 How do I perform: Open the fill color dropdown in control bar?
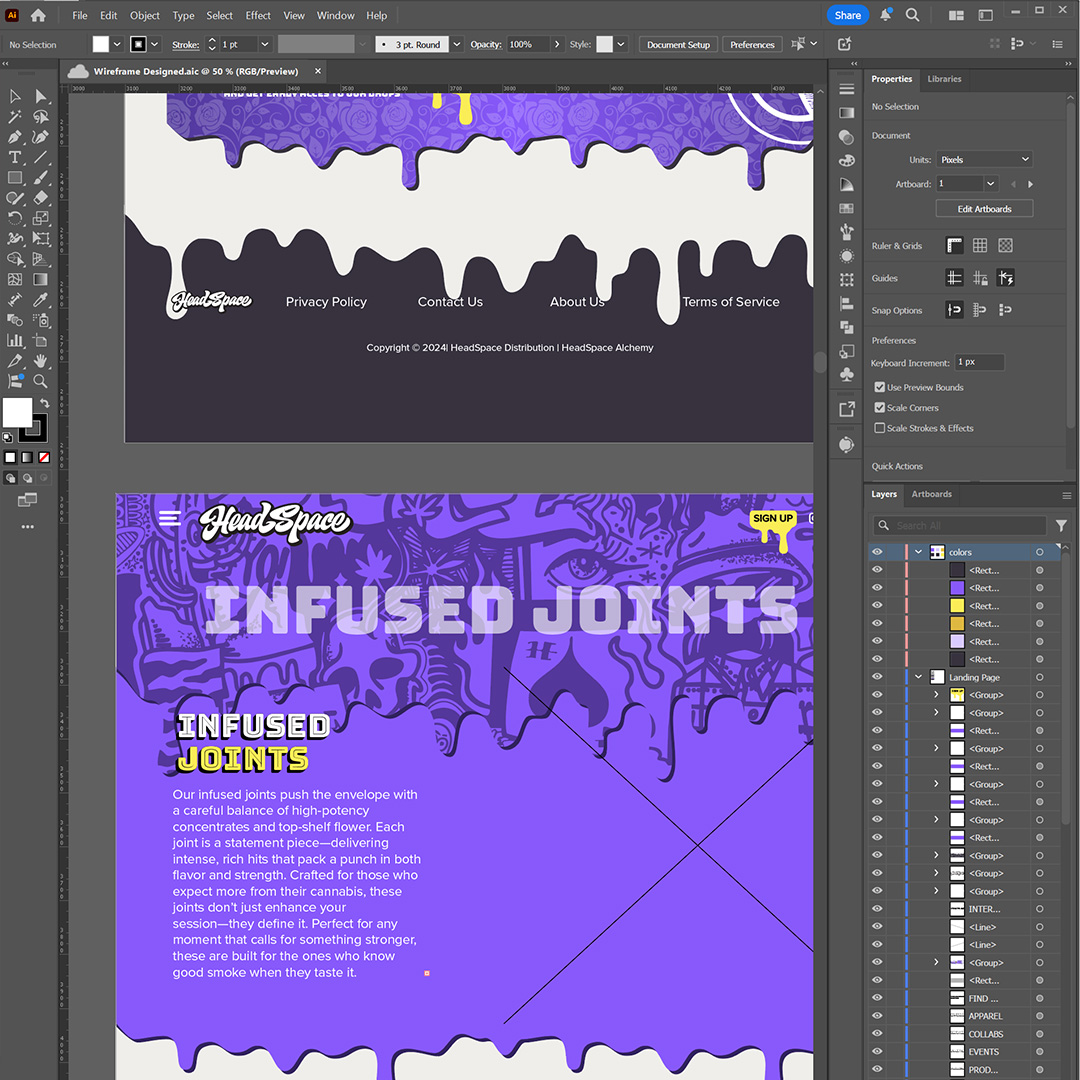pos(116,44)
